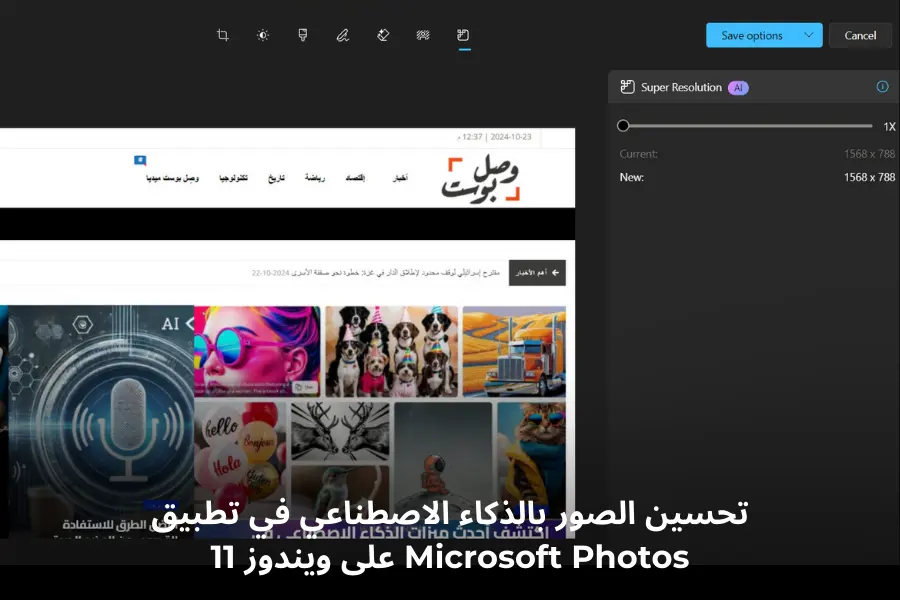Click the woman with sunglasses thumbnail
This screenshot has width=900, height=600.
(257, 351)
